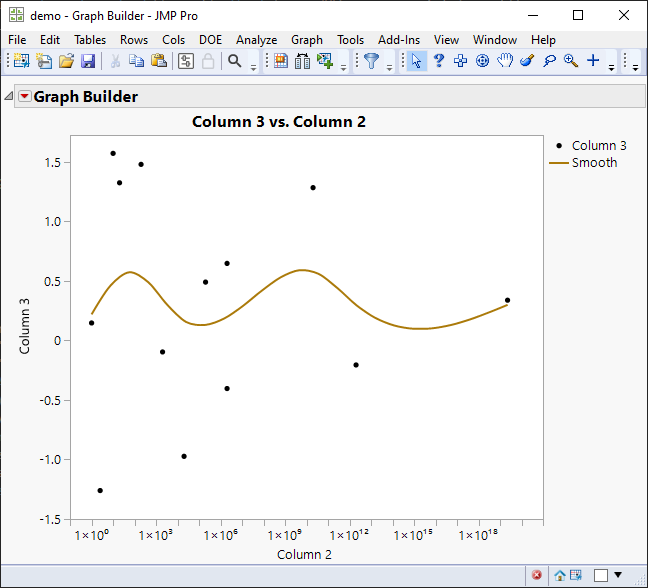Select the Crosshairs plus tool
Viewport: 648px width, 588px height.
point(593,60)
